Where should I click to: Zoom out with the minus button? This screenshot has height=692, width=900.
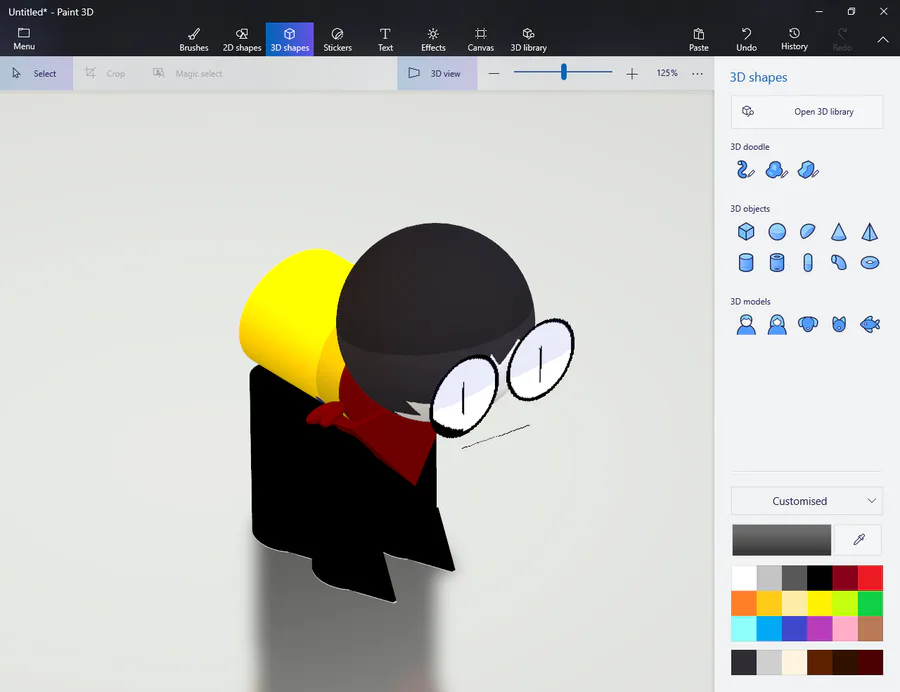494,73
